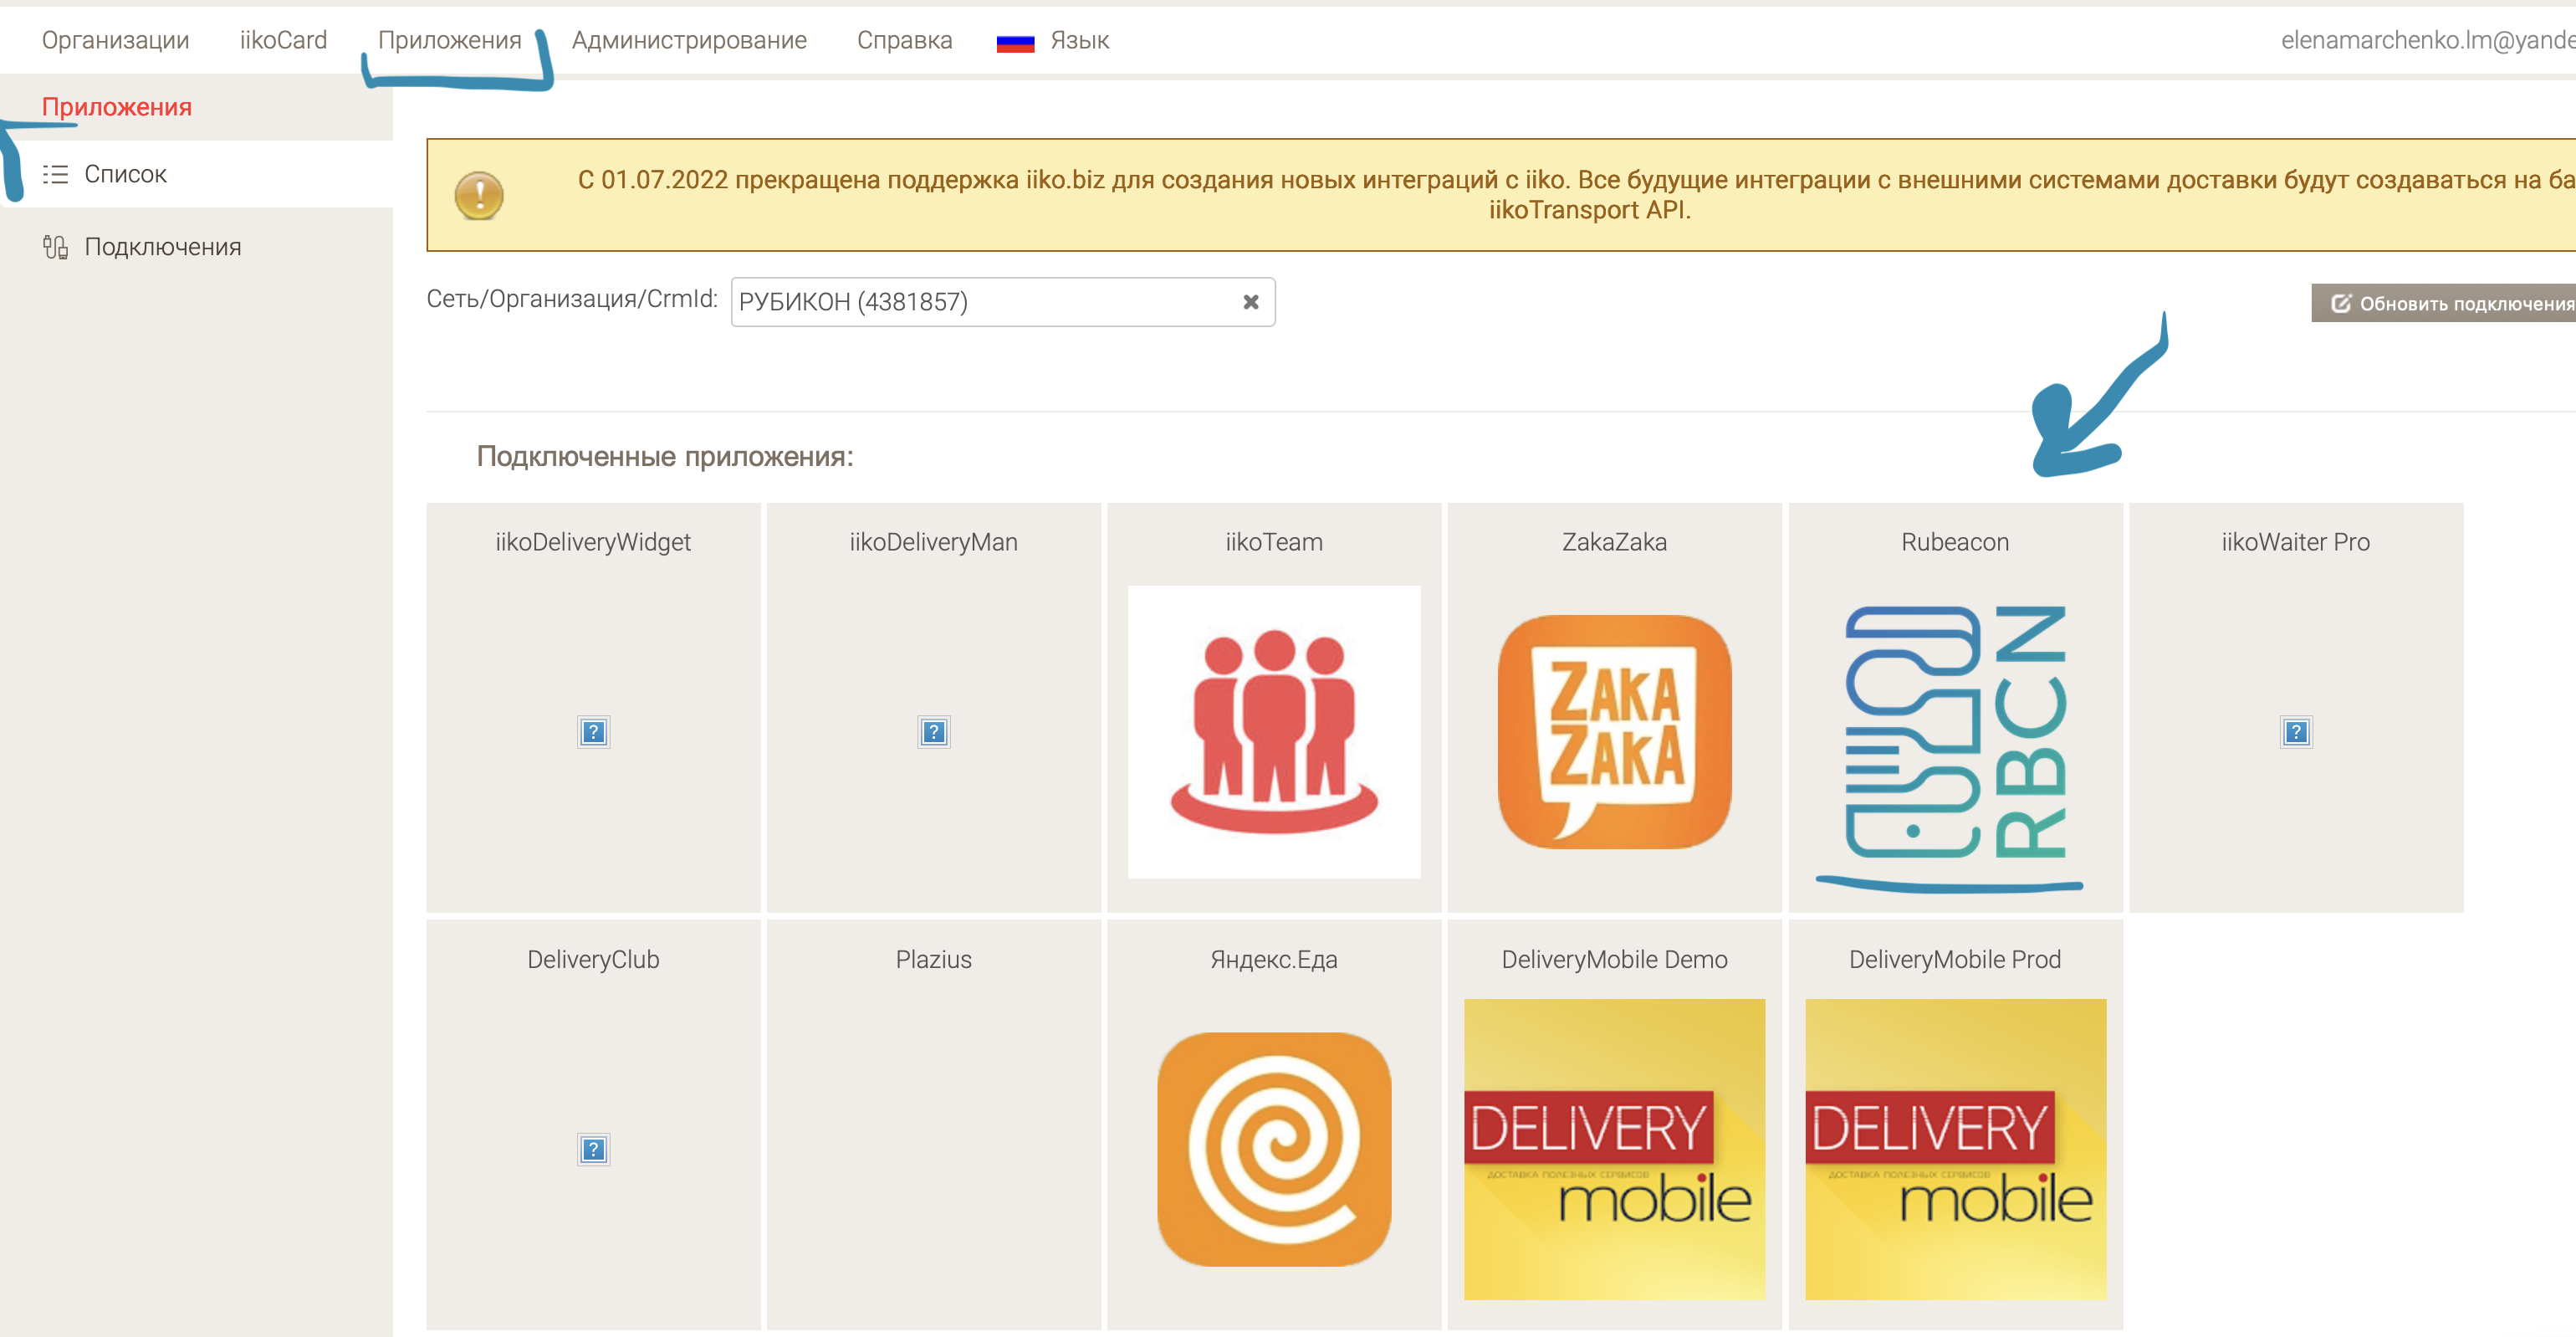Select Список in the sidebar
The height and width of the screenshot is (1337, 2576).
pyautogui.click(x=125, y=174)
